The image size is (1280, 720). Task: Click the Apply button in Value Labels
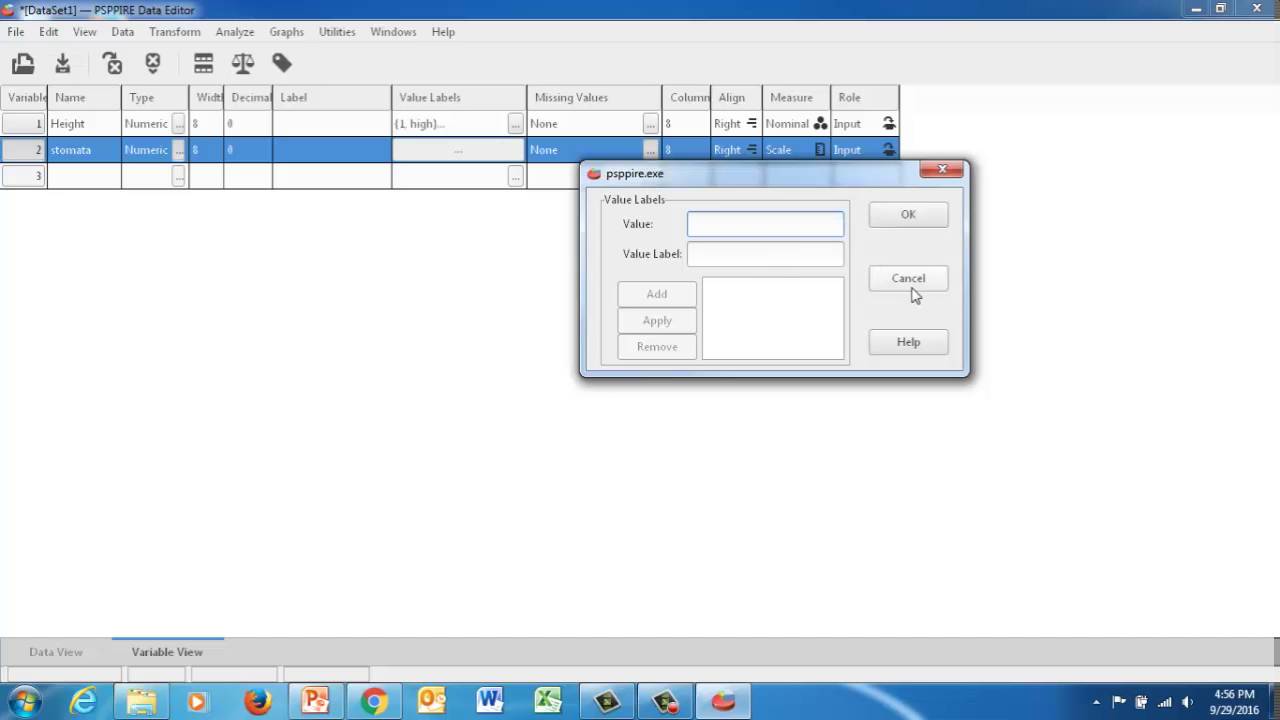pyautogui.click(x=657, y=321)
